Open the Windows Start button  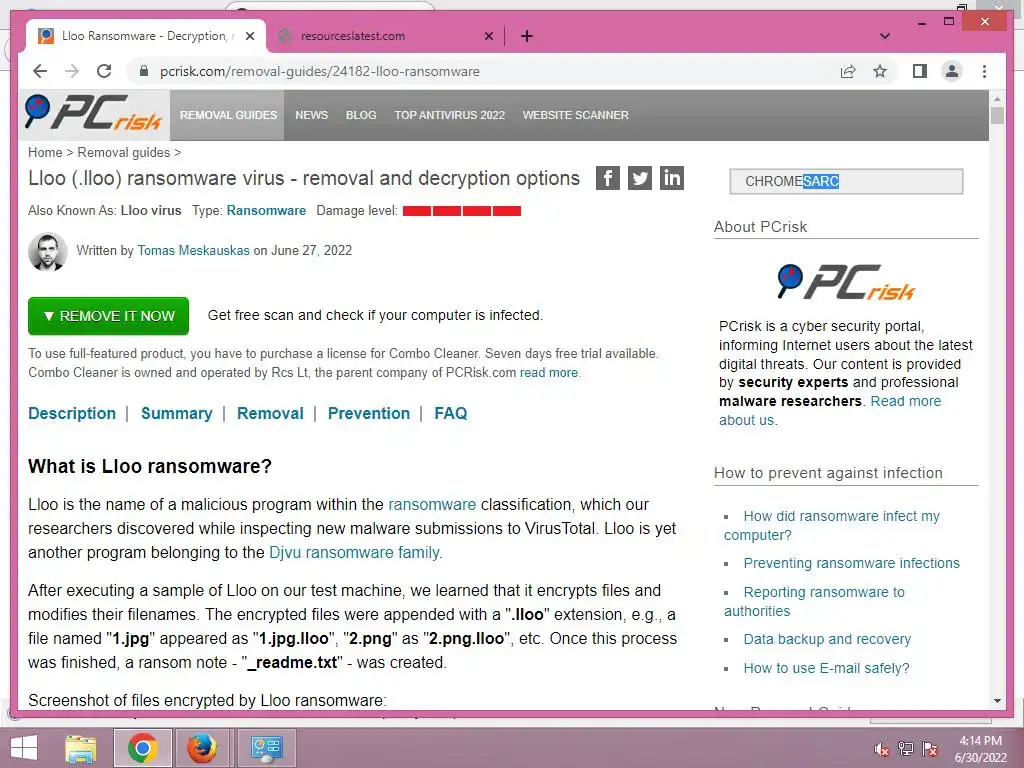[x=24, y=748]
